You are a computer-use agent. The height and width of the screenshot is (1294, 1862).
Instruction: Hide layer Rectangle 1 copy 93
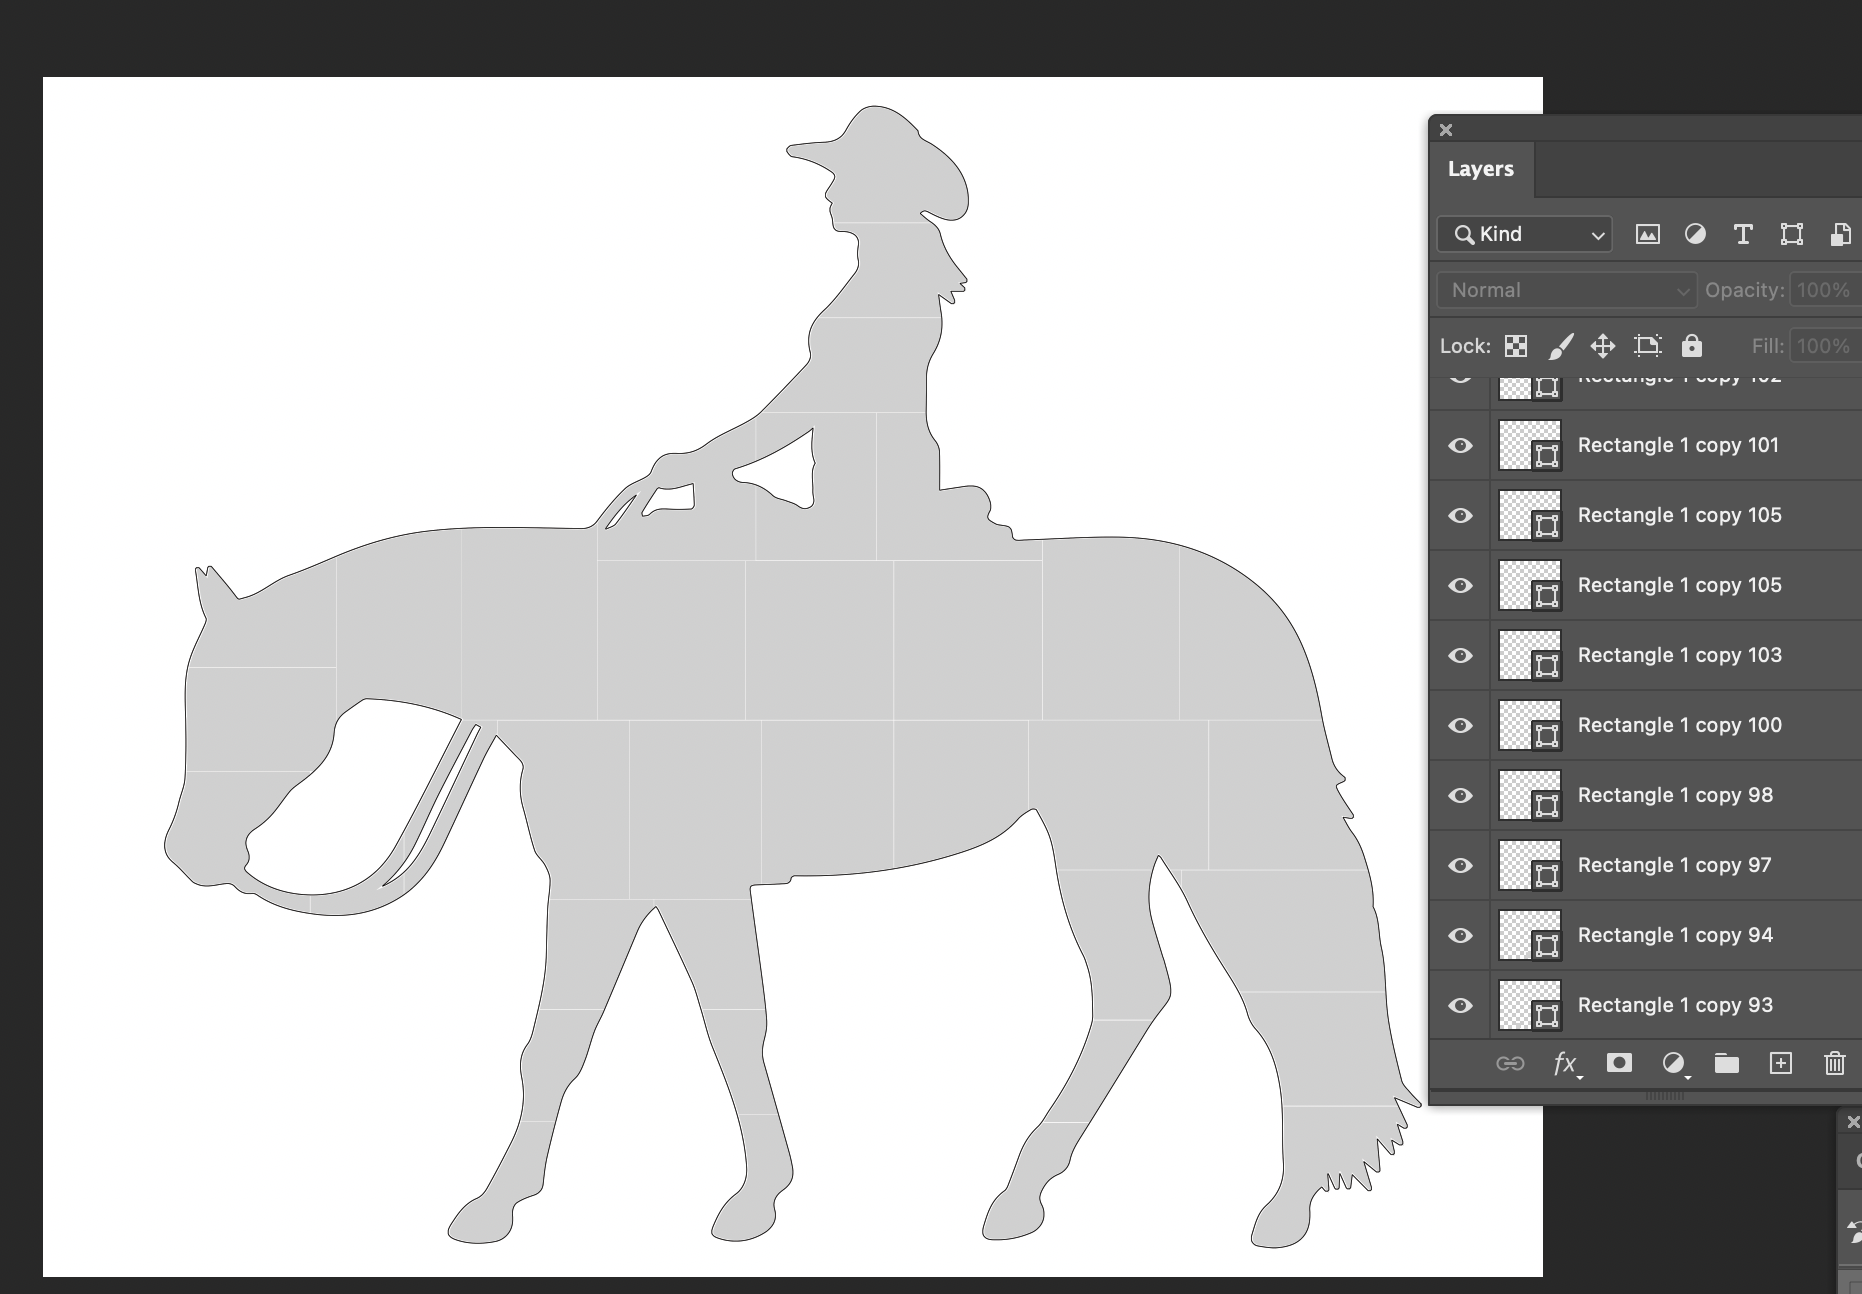click(1460, 1005)
